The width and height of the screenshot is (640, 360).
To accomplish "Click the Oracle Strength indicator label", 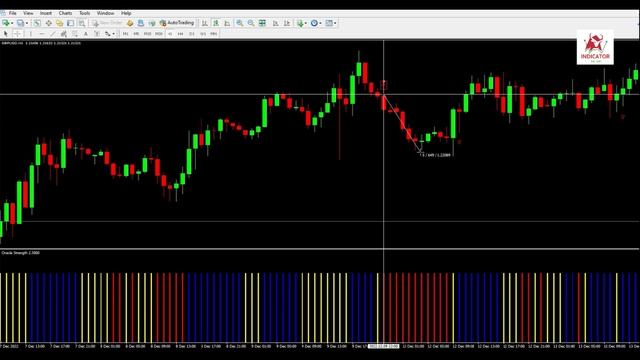I will [20, 253].
